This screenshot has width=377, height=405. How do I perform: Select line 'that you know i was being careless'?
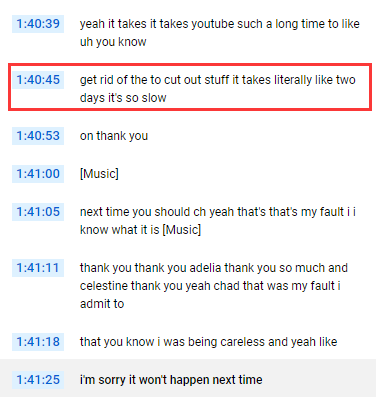tap(188, 342)
